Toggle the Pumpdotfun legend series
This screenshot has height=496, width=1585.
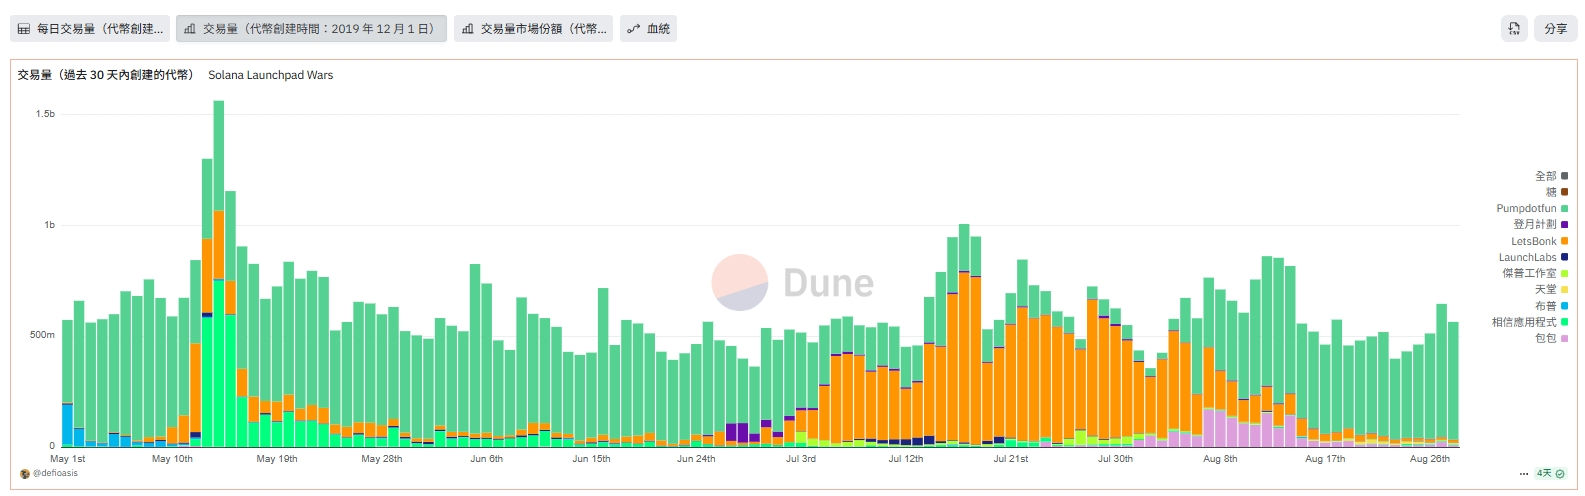1532,208
